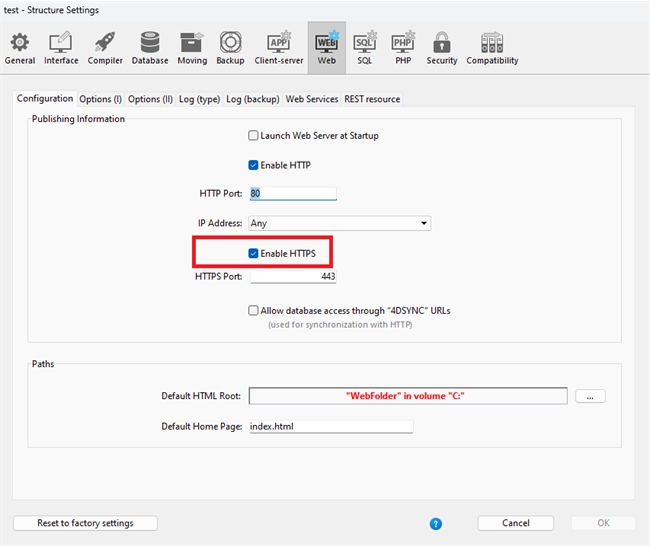
Task: Open the General settings icon
Action: point(20,46)
